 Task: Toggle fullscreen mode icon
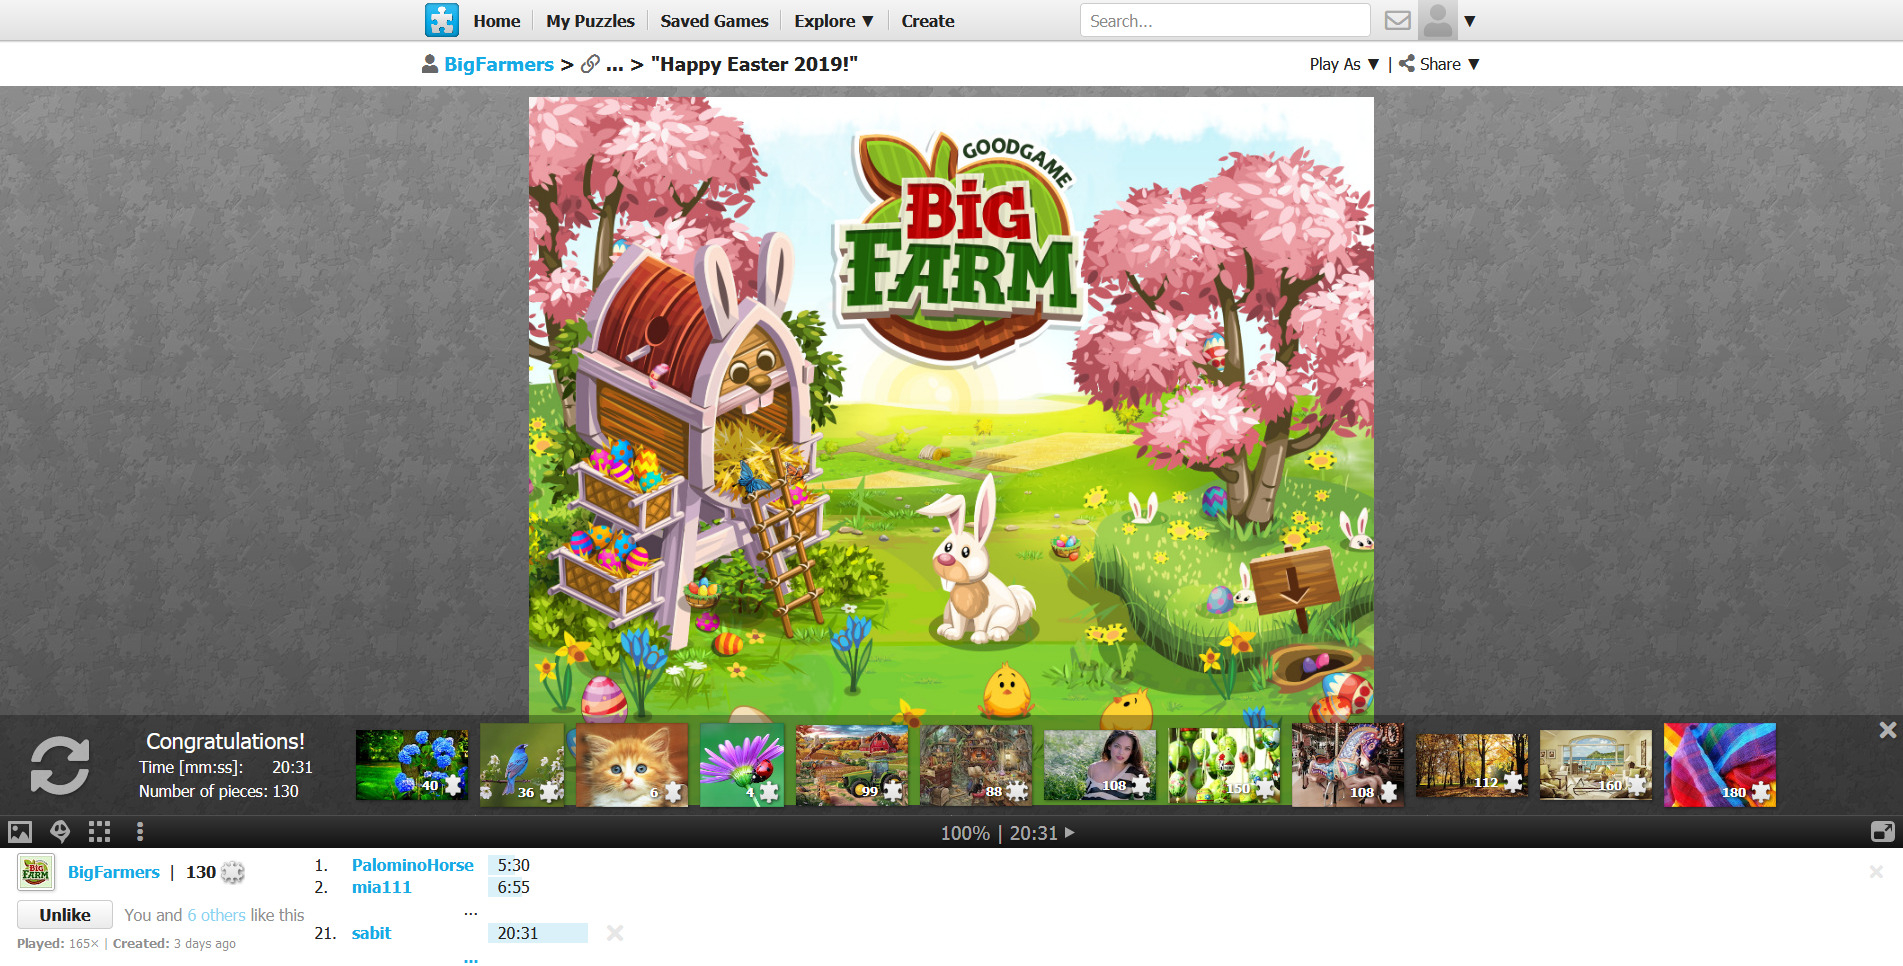[1882, 832]
